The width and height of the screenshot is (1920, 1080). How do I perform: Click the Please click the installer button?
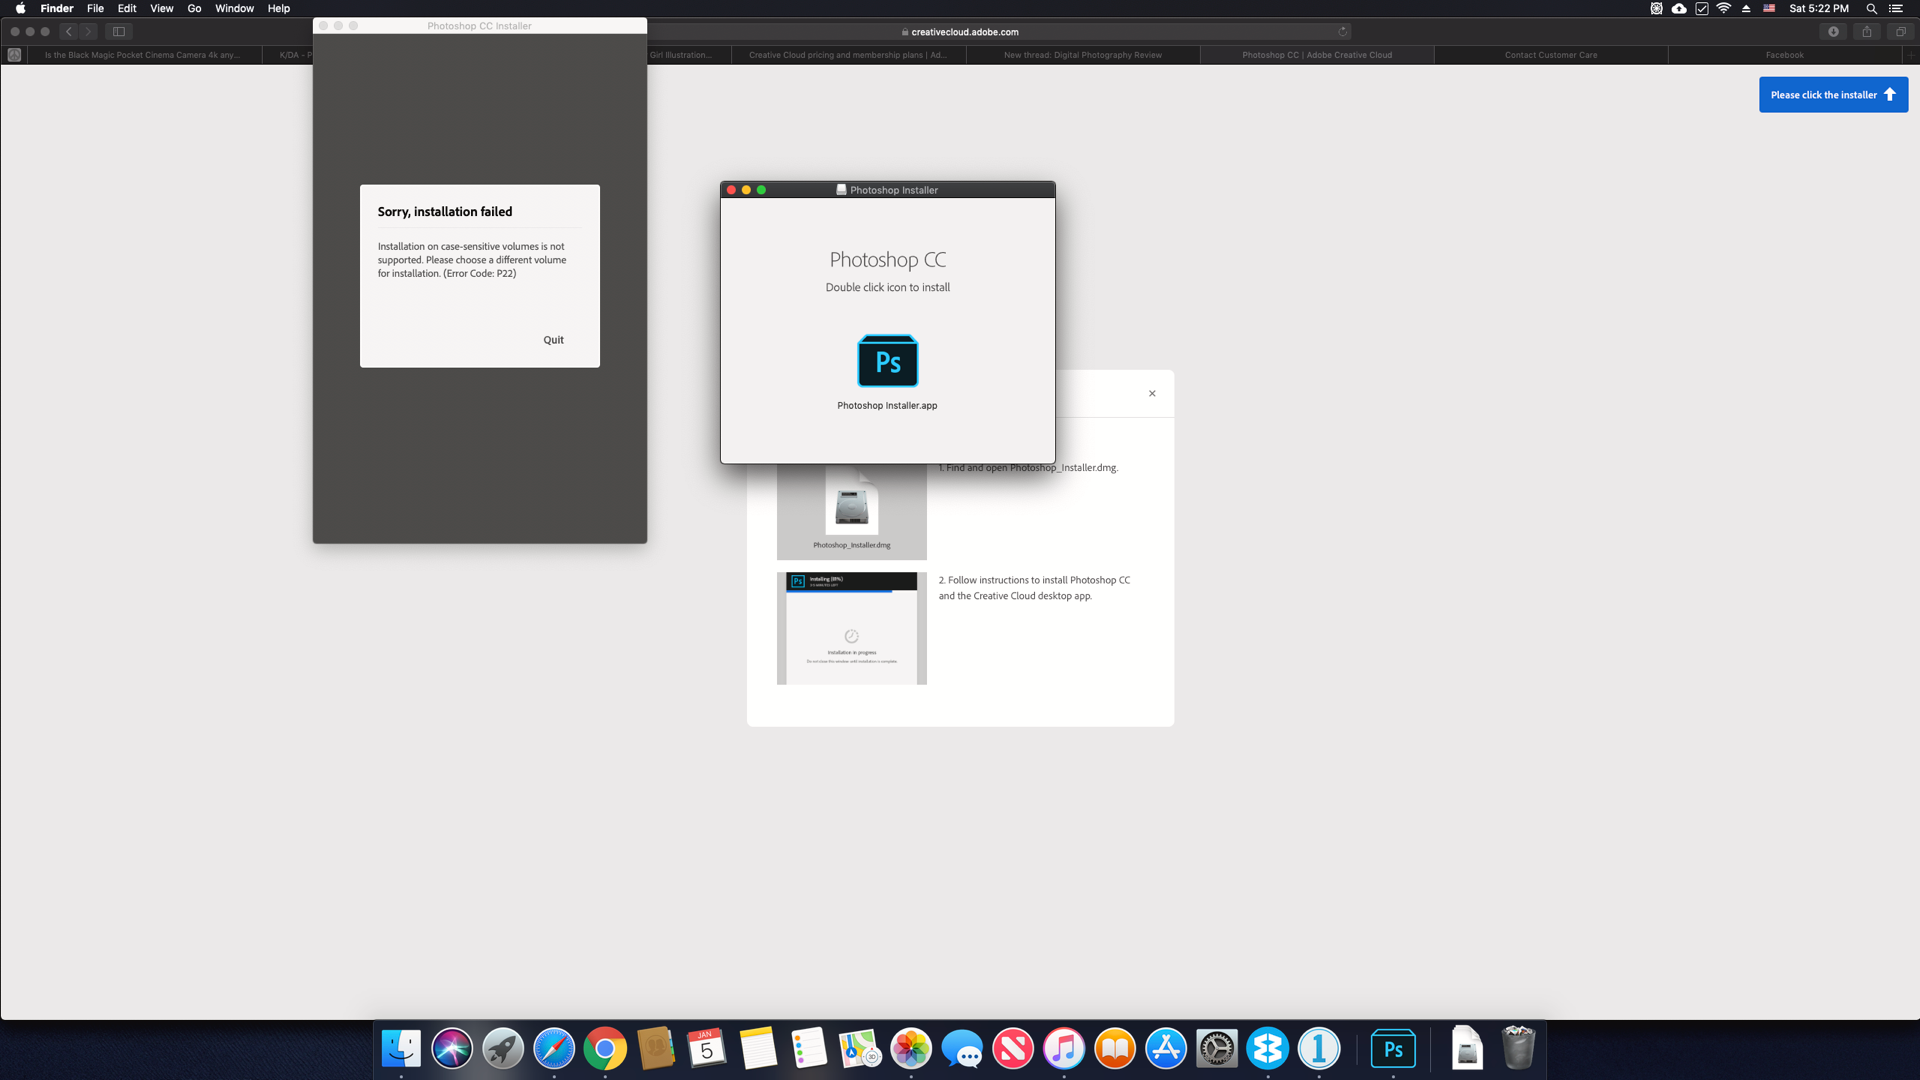[x=1833, y=94]
